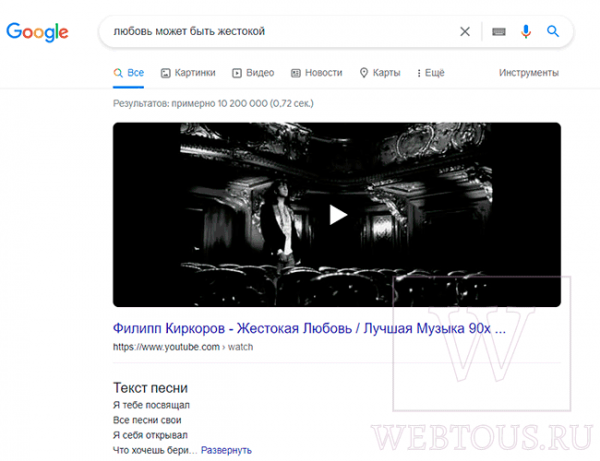Switch to Картинки tab

click(188, 73)
